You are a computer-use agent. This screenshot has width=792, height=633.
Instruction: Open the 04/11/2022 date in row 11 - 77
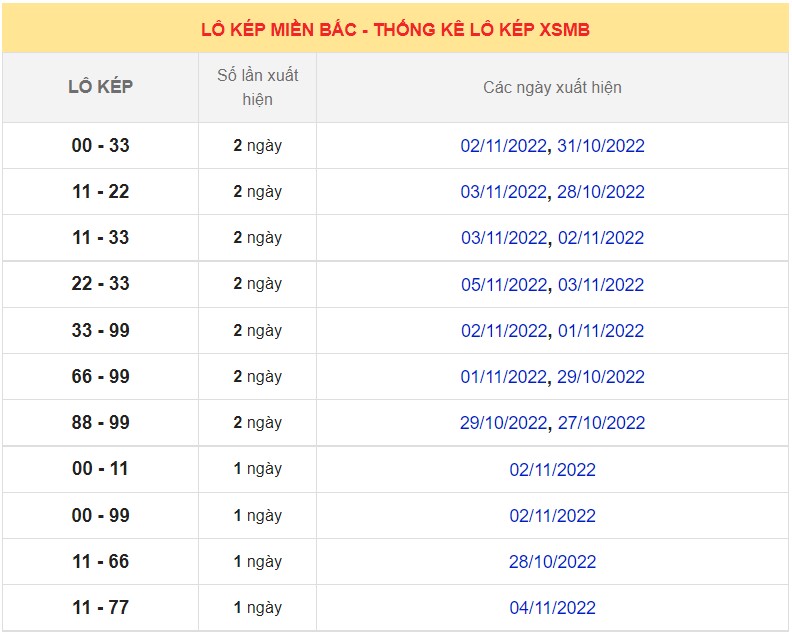pos(553,608)
